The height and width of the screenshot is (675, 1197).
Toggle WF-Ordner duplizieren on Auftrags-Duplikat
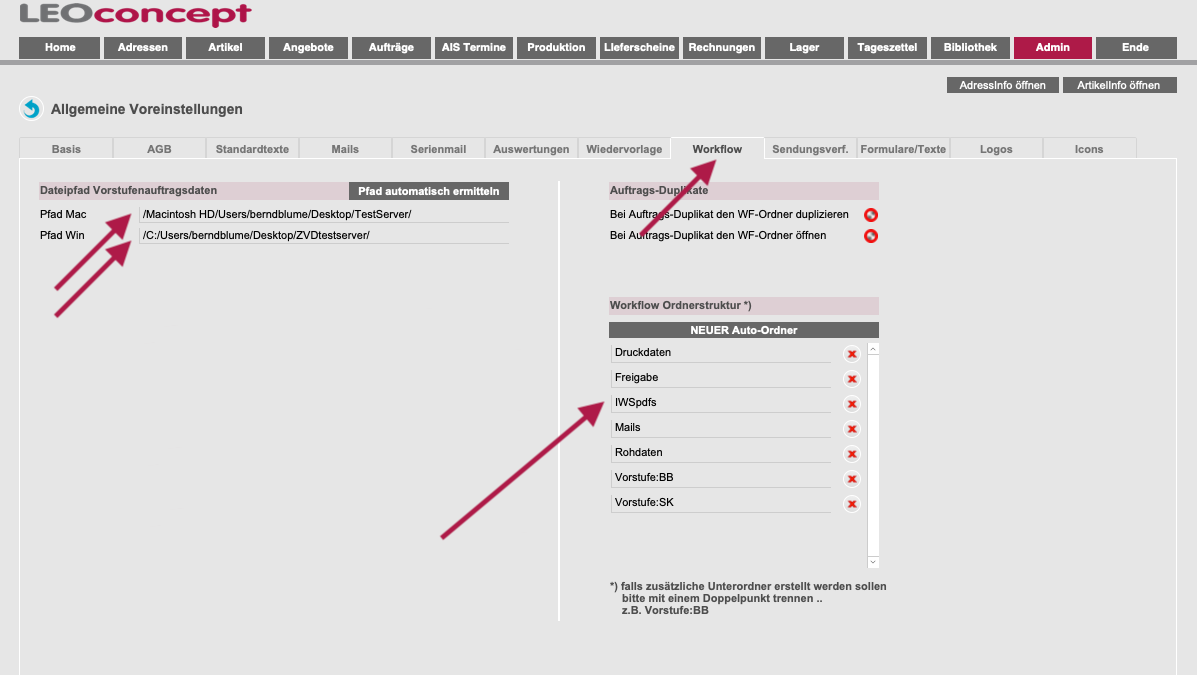871,215
